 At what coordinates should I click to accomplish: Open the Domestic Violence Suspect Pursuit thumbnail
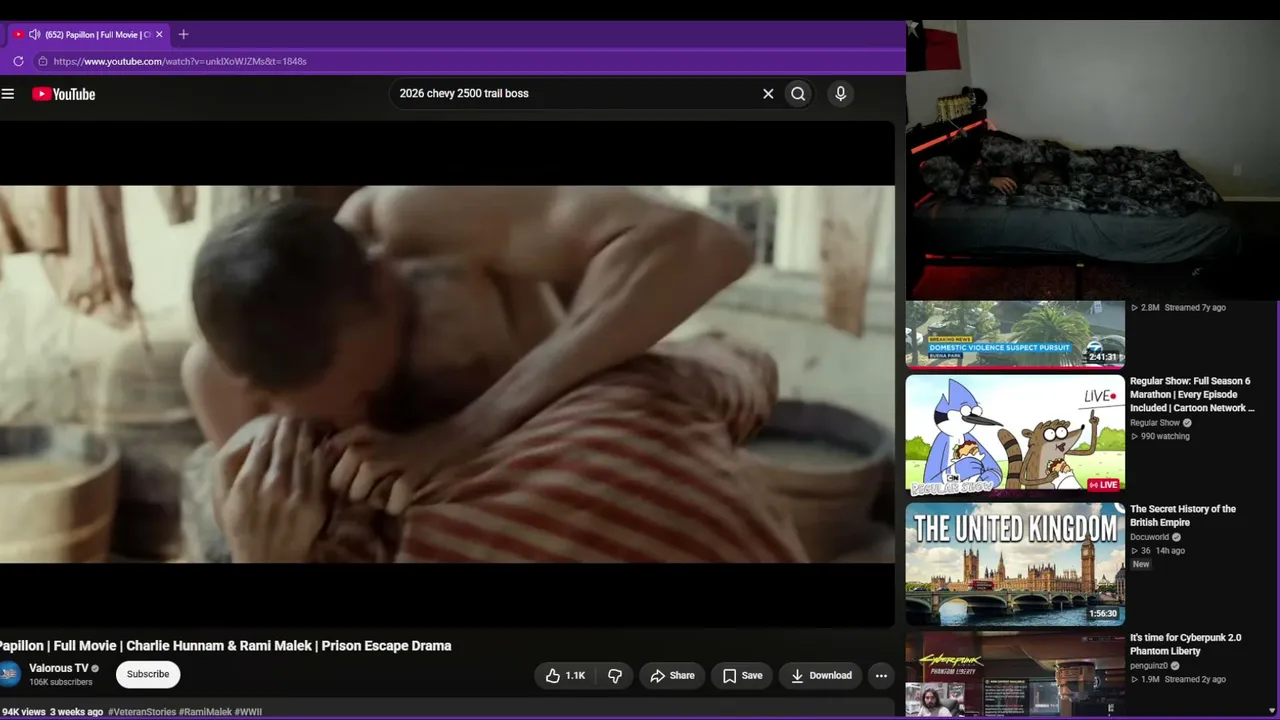(1015, 334)
